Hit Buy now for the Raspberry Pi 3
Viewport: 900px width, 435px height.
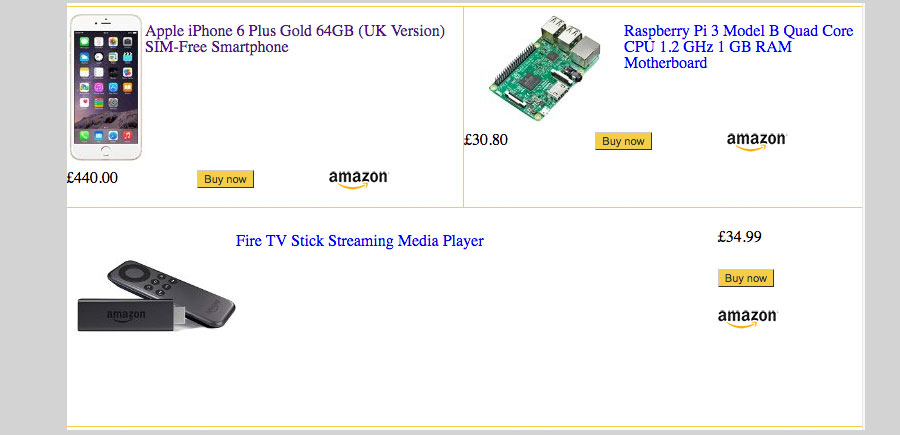[x=623, y=141]
